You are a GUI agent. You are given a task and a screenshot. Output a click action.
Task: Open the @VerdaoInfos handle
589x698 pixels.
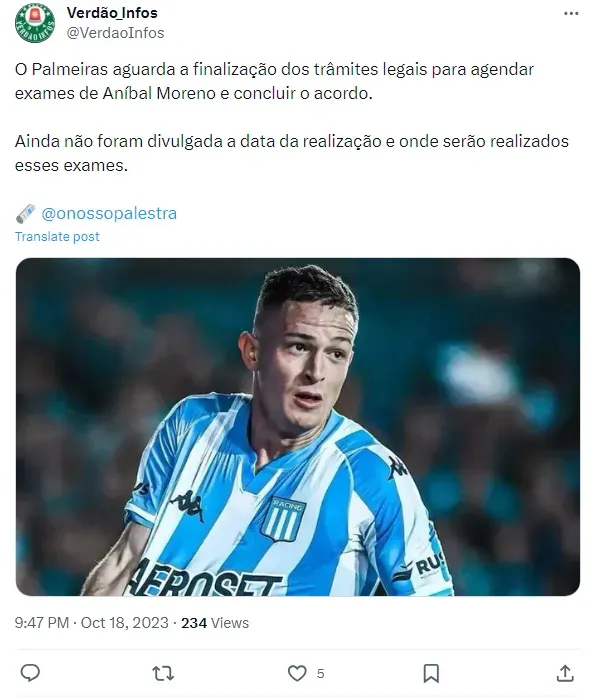(x=115, y=33)
